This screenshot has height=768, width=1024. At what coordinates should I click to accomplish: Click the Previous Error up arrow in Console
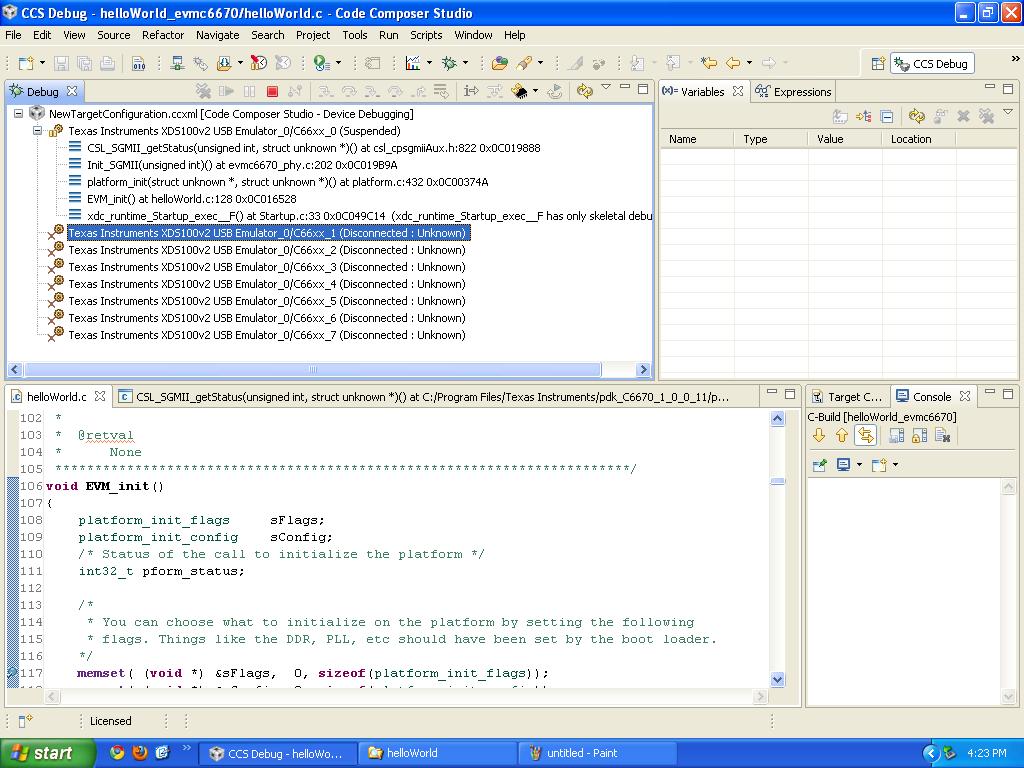[x=842, y=436]
